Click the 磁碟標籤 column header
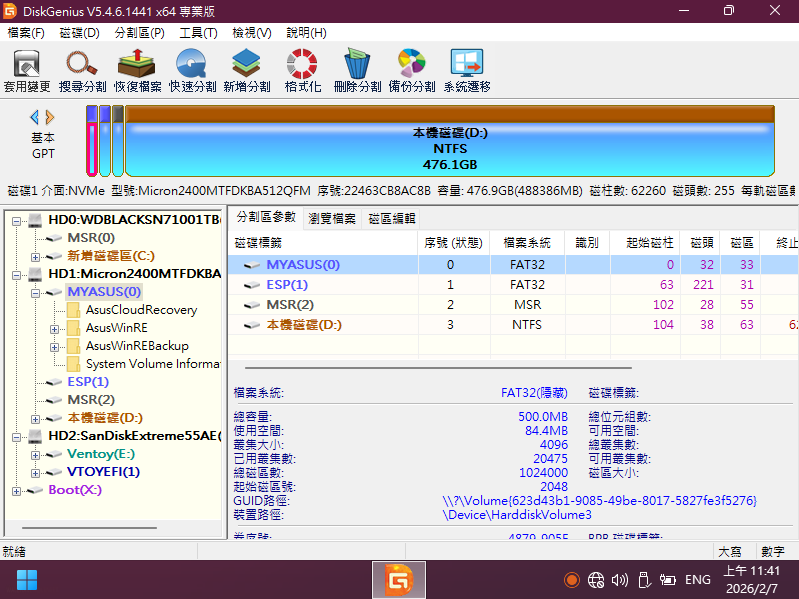799x599 pixels. coord(323,243)
